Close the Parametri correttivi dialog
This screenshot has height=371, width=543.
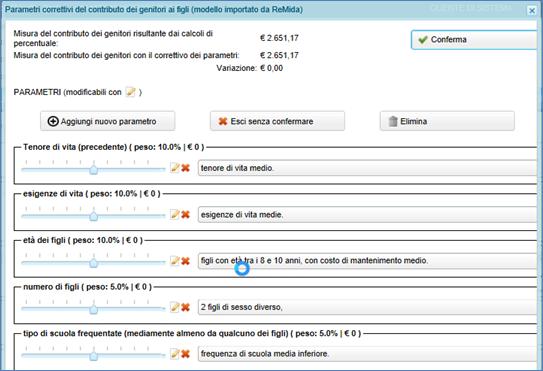(x=532, y=11)
